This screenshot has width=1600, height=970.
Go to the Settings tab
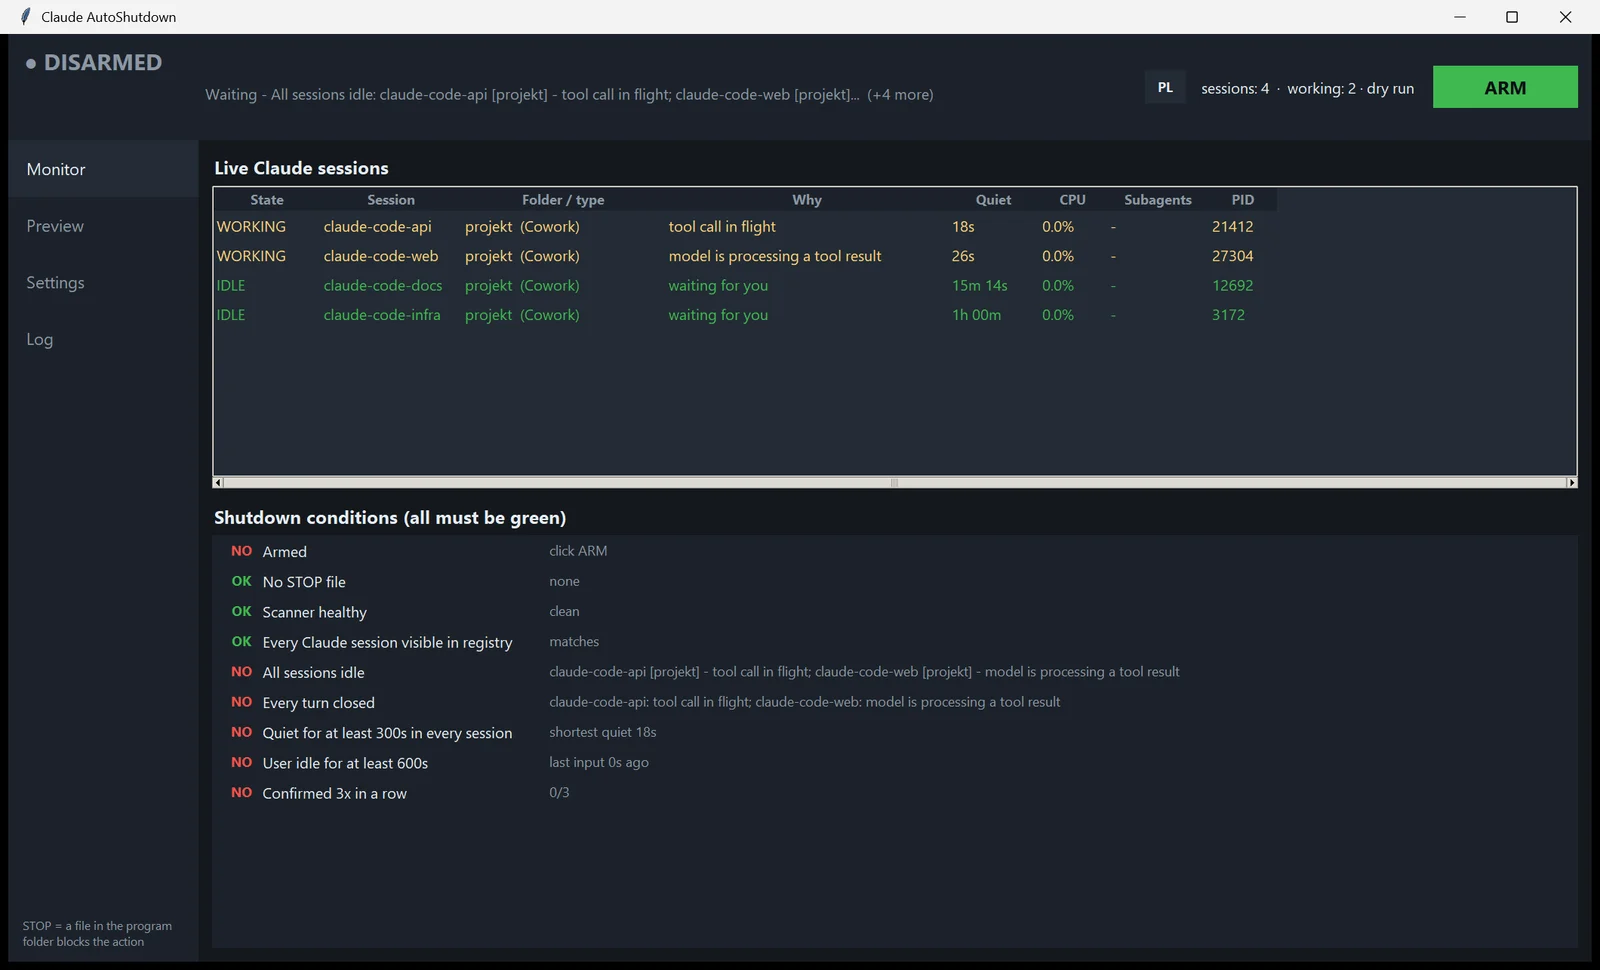tap(103, 283)
